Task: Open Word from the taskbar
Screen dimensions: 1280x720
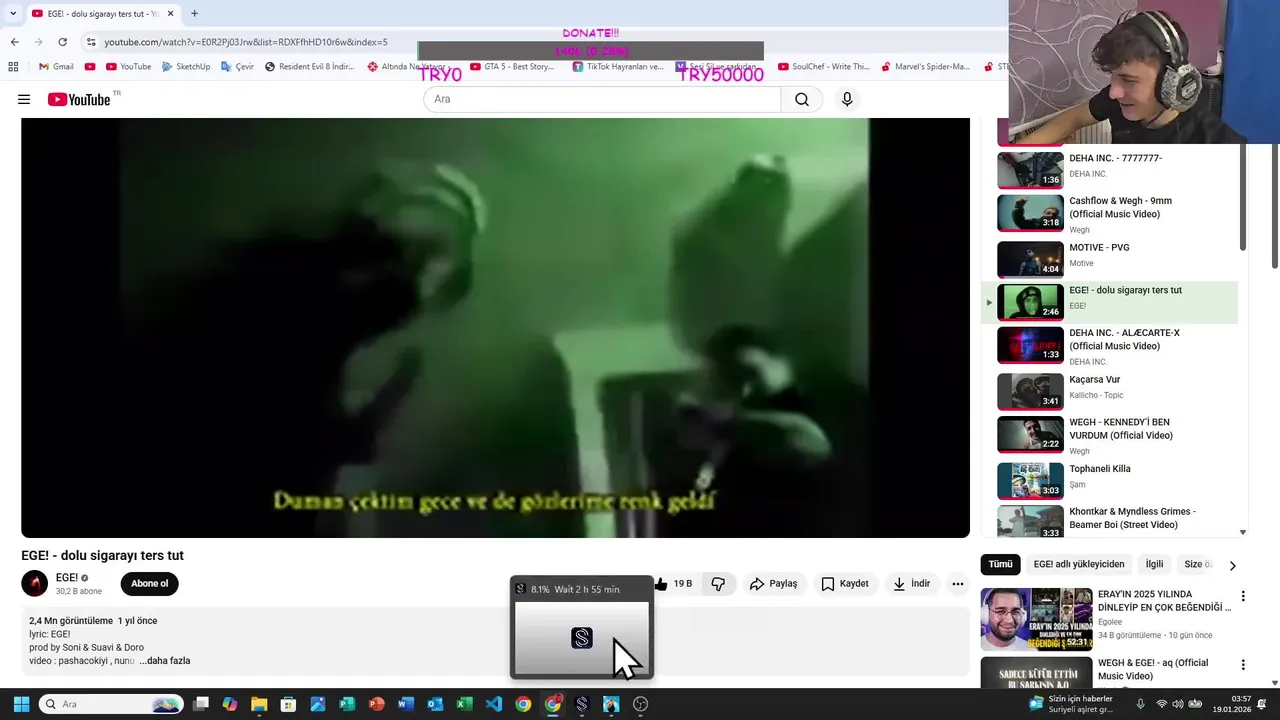Action: tap(405, 704)
